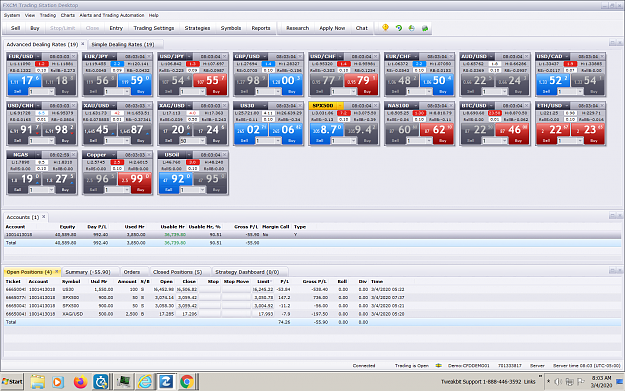Click the pie chart toolbar icon
Viewport: 625px width, 391px height.
[x=412, y=28]
